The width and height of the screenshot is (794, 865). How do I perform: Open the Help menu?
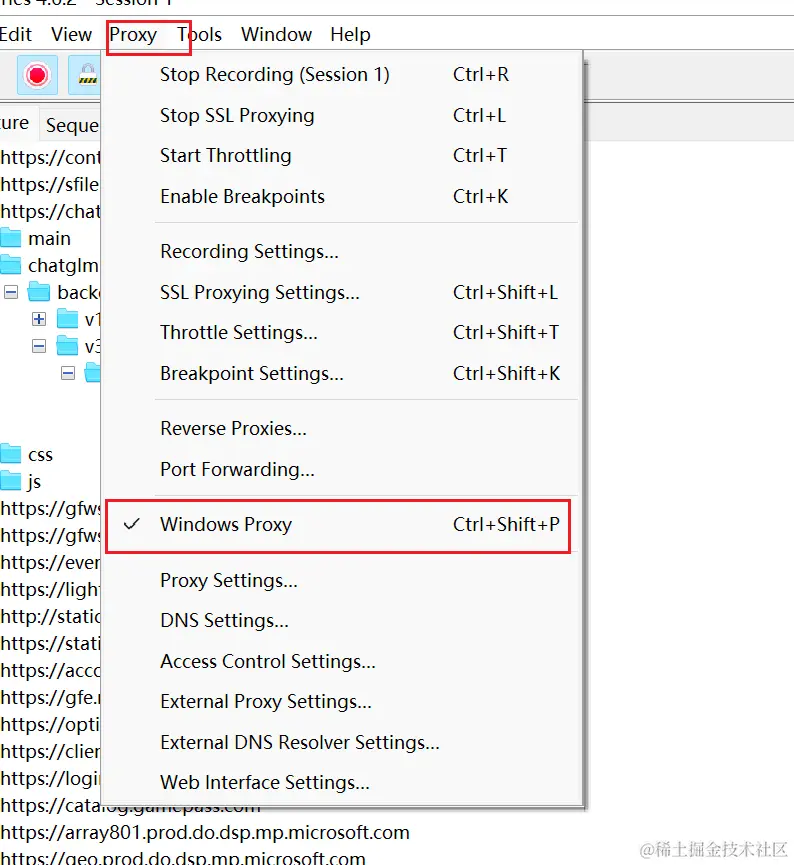(350, 34)
